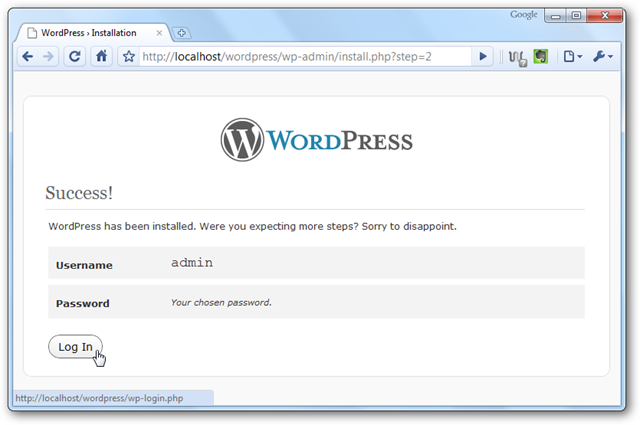Click 'Your chosen password.' text

click(221, 303)
